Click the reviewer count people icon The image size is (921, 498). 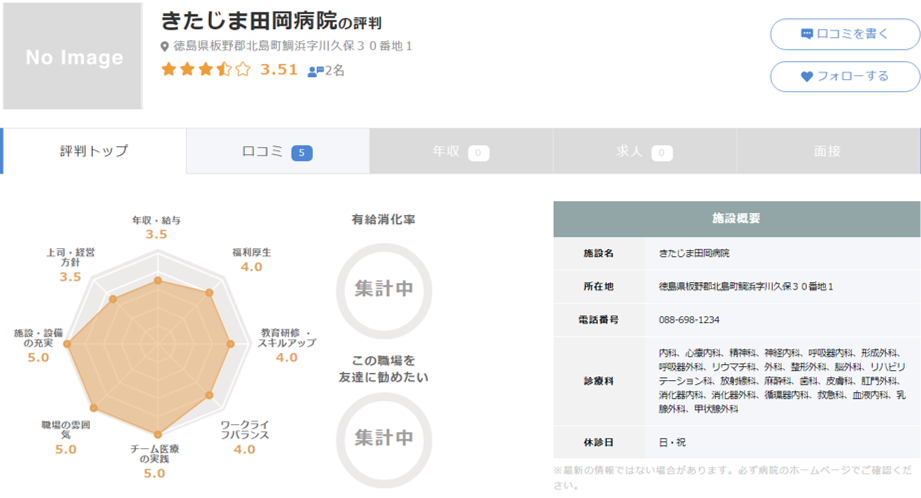click(315, 71)
